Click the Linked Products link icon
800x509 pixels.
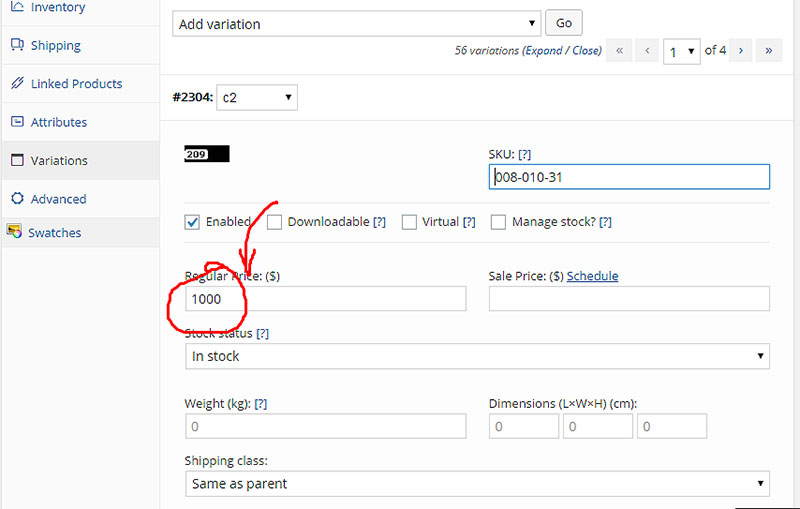[17, 83]
